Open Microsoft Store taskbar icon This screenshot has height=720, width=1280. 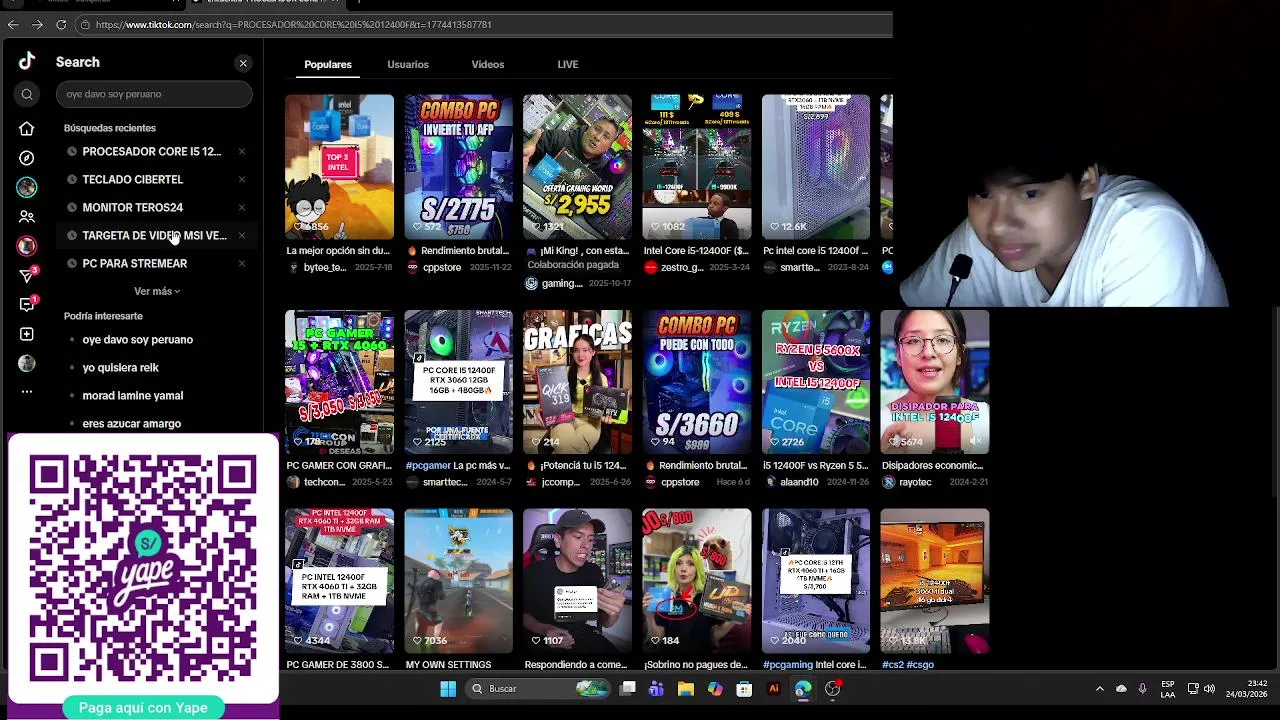pos(744,689)
